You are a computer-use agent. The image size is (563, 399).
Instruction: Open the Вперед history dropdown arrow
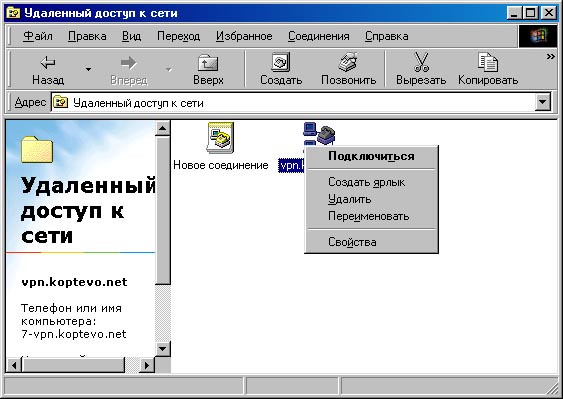point(169,69)
